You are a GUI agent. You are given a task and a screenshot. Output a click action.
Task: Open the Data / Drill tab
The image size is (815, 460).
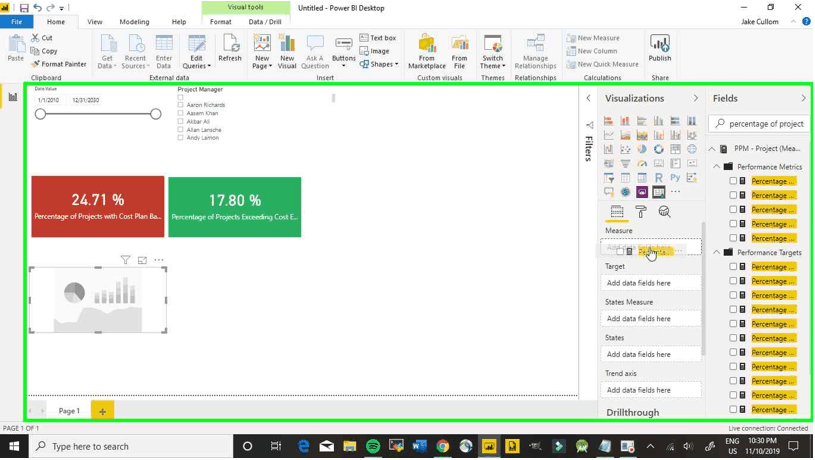pos(265,22)
